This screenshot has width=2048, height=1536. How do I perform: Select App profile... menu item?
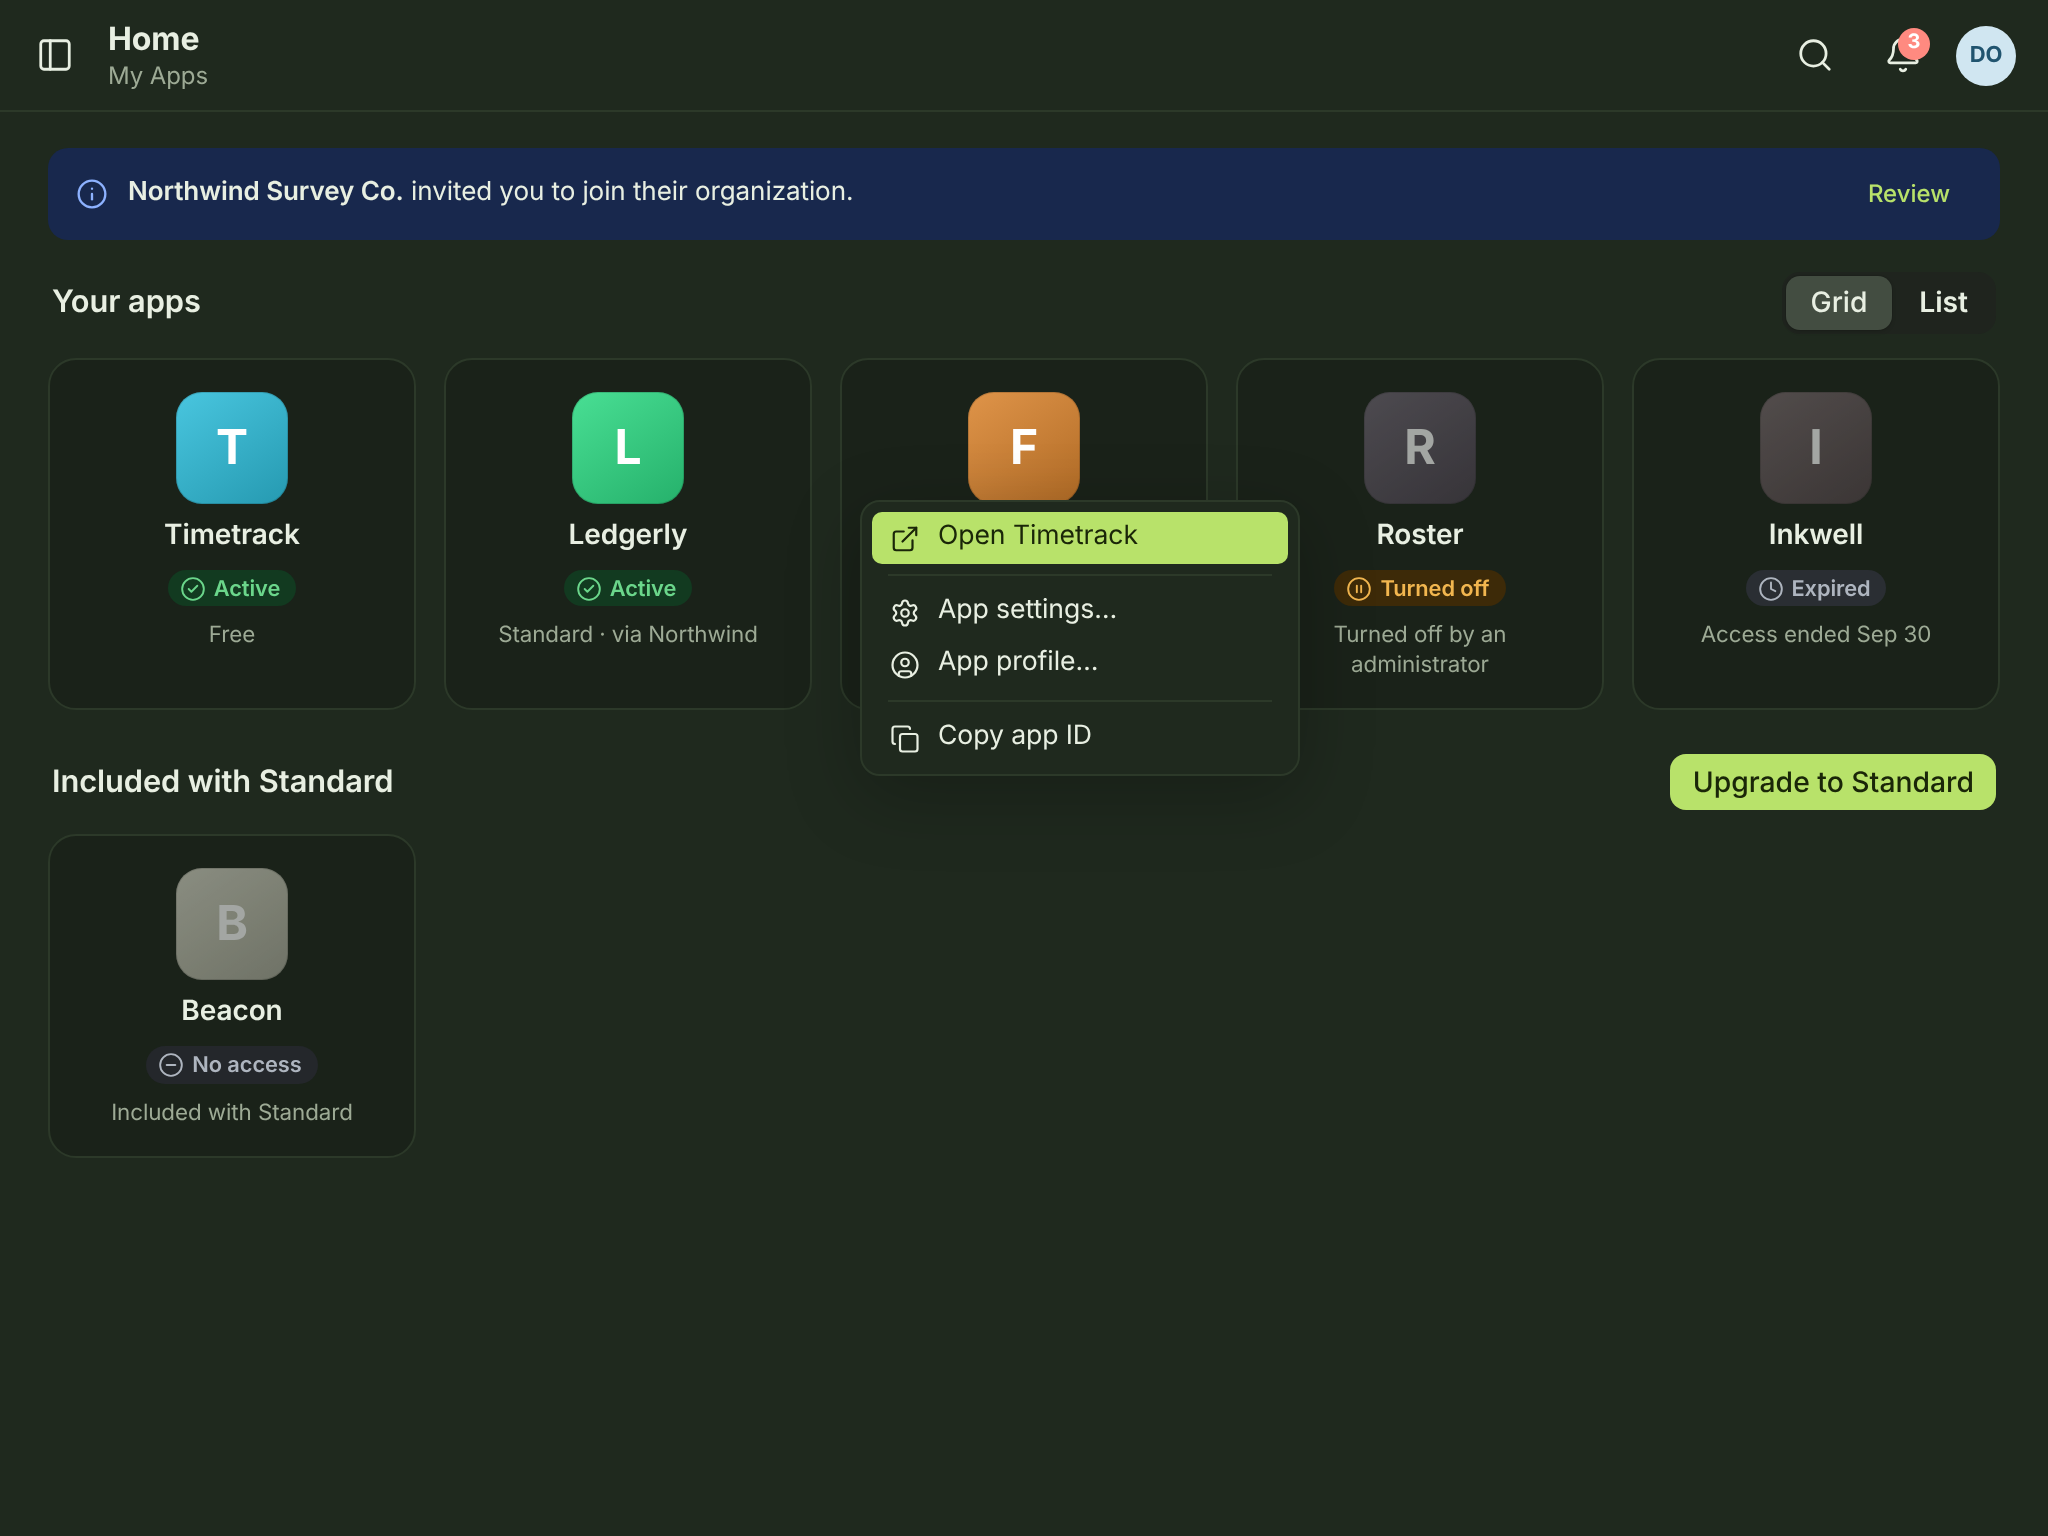click(1080, 662)
